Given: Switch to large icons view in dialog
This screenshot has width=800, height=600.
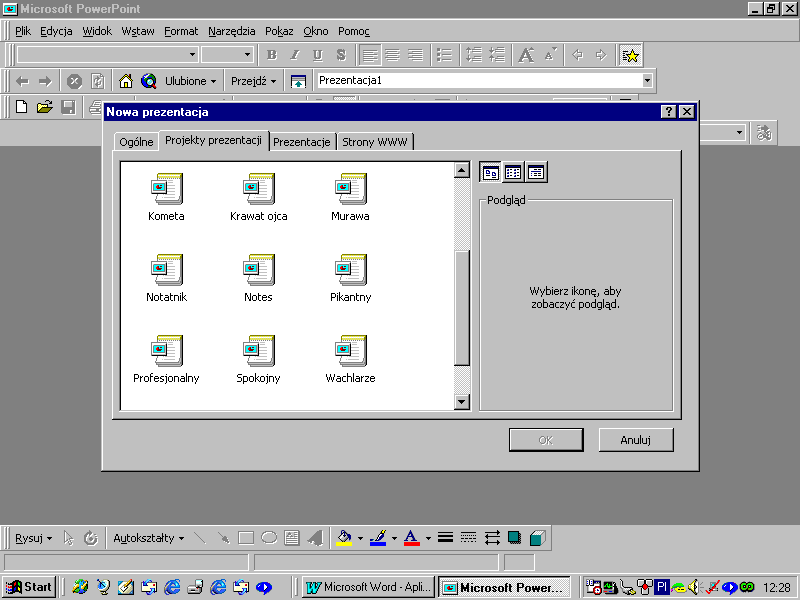Looking at the screenshot, I should 491,172.
